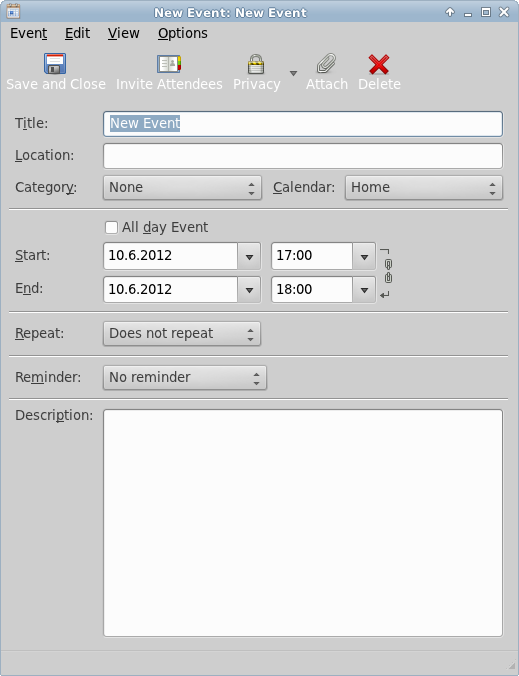Image resolution: width=519 pixels, height=676 pixels.
Task: Click the Save and Close floppy icon
Action: pos(55,64)
